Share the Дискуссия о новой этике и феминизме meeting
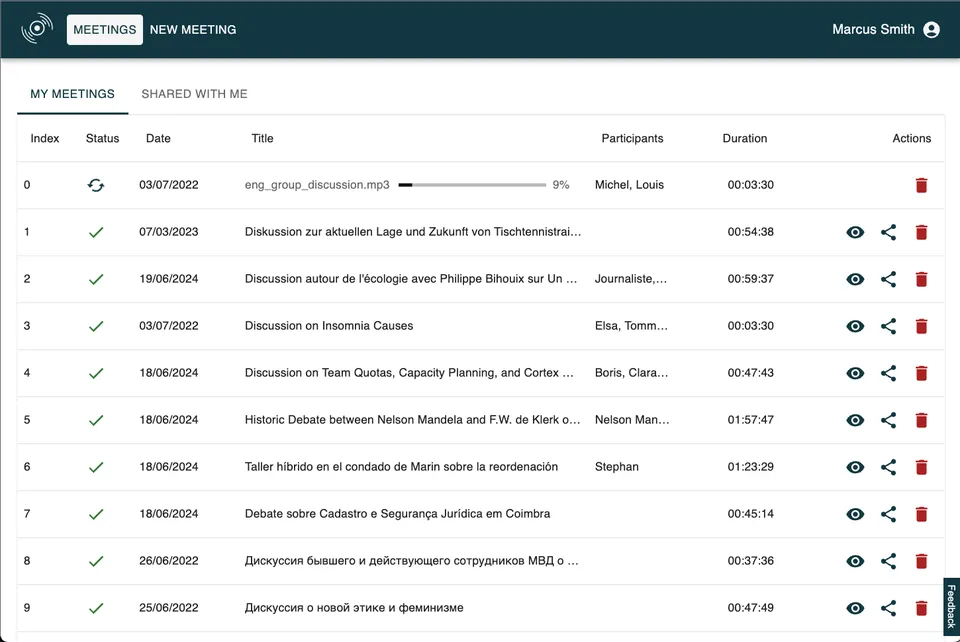960x642 pixels. pyautogui.click(x=888, y=608)
